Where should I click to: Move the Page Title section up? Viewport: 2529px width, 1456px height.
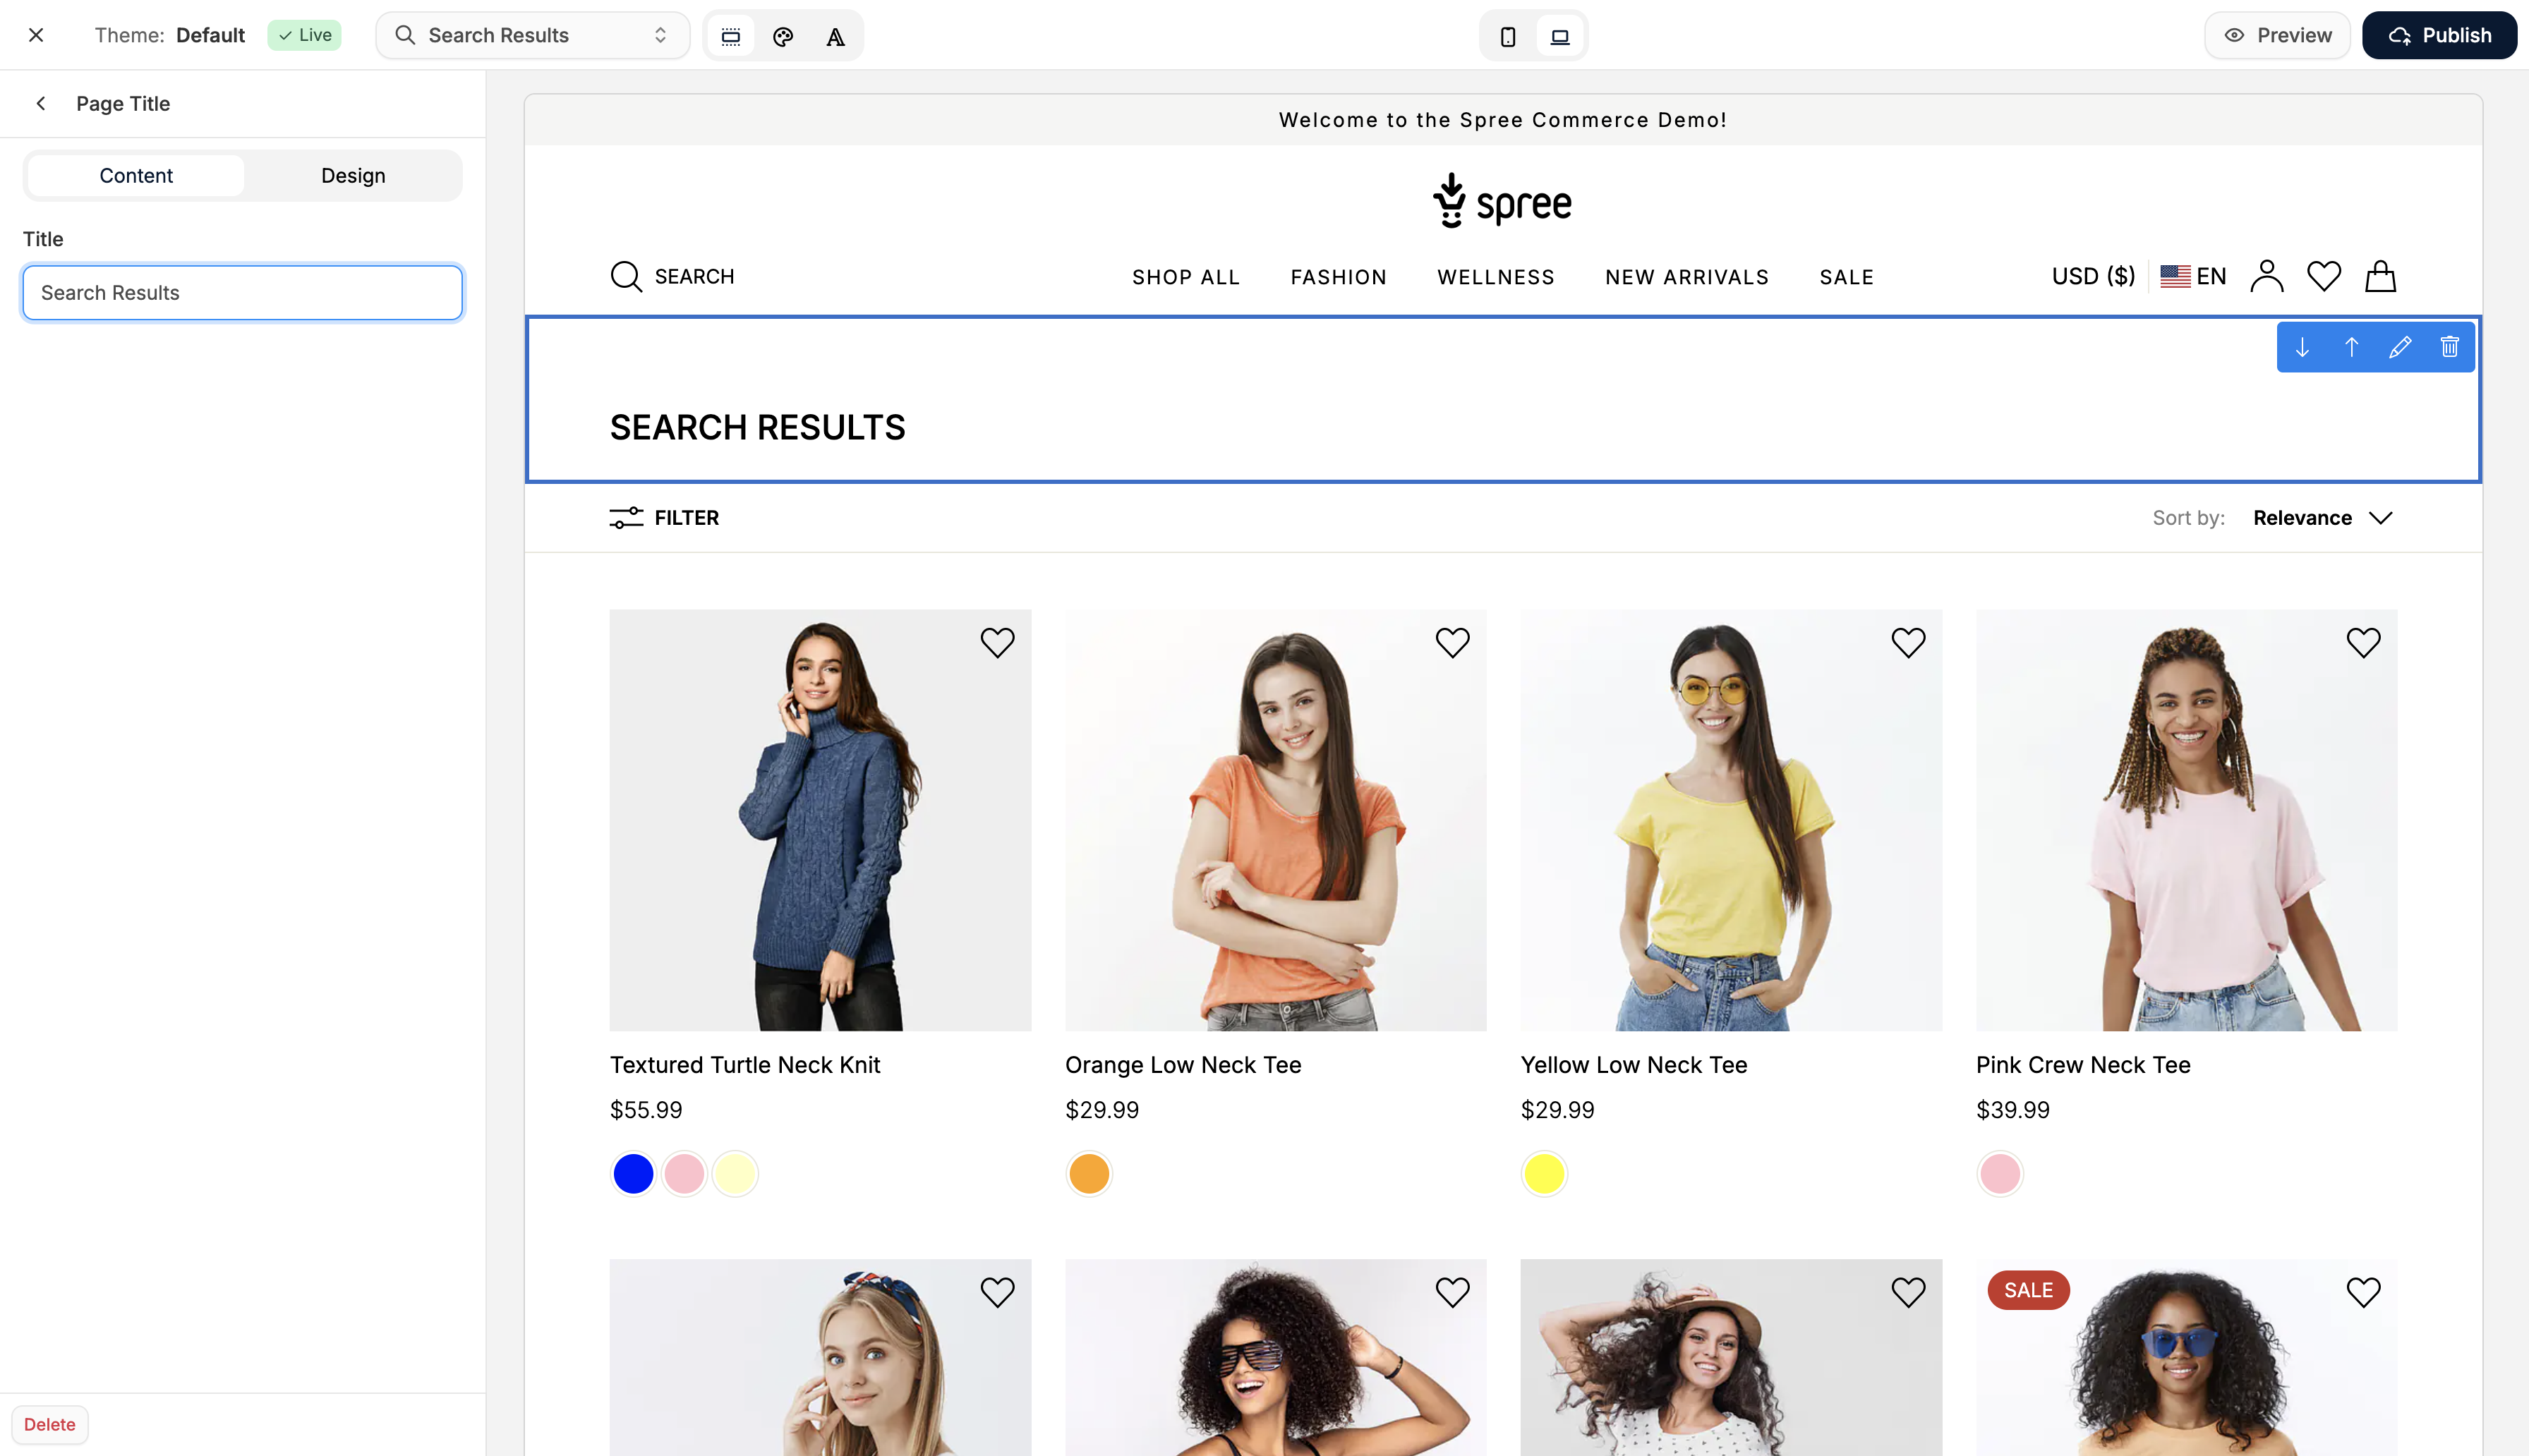[2351, 347]
